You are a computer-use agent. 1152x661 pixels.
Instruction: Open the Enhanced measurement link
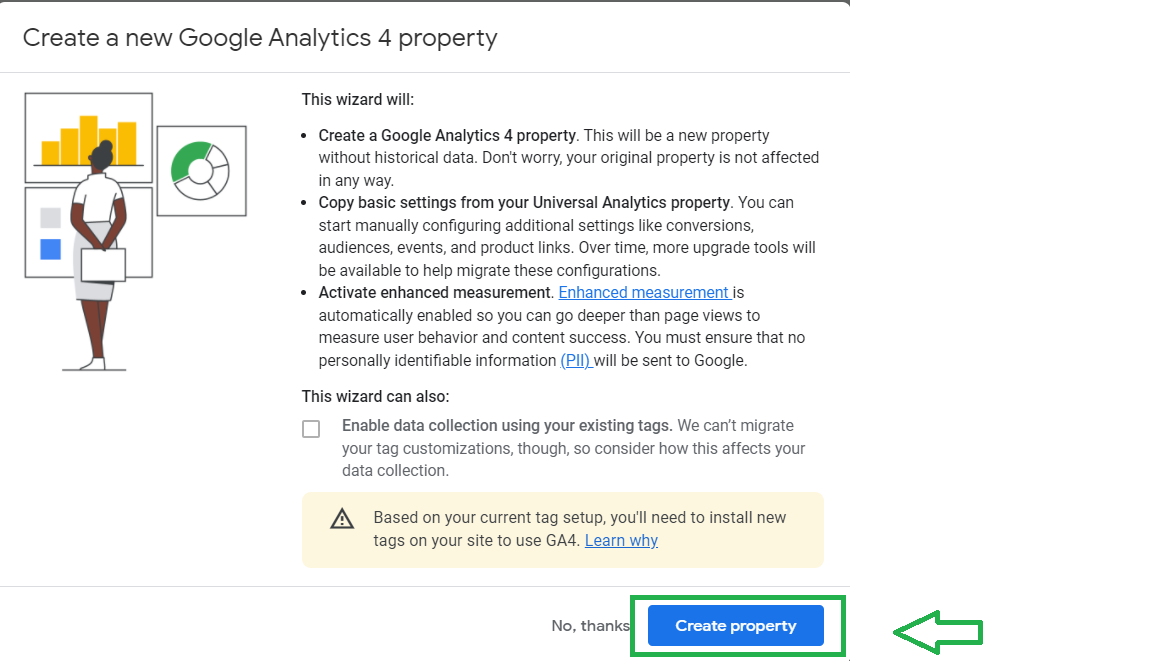[x=644, y=292]
